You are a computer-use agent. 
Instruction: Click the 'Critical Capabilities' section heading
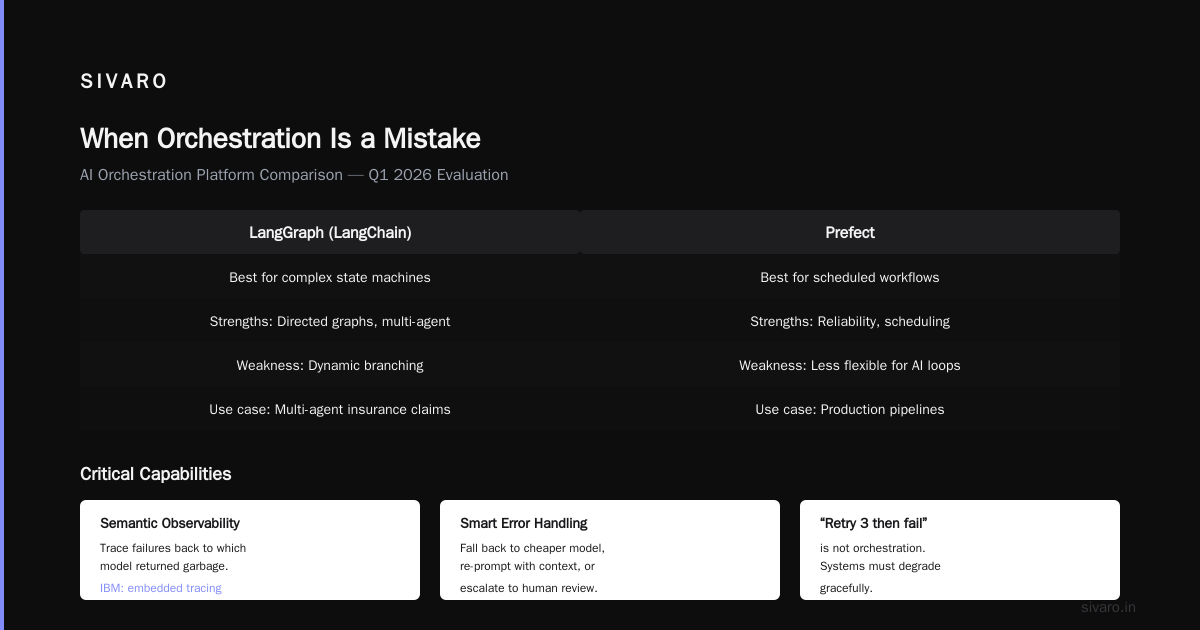[155, 474]
